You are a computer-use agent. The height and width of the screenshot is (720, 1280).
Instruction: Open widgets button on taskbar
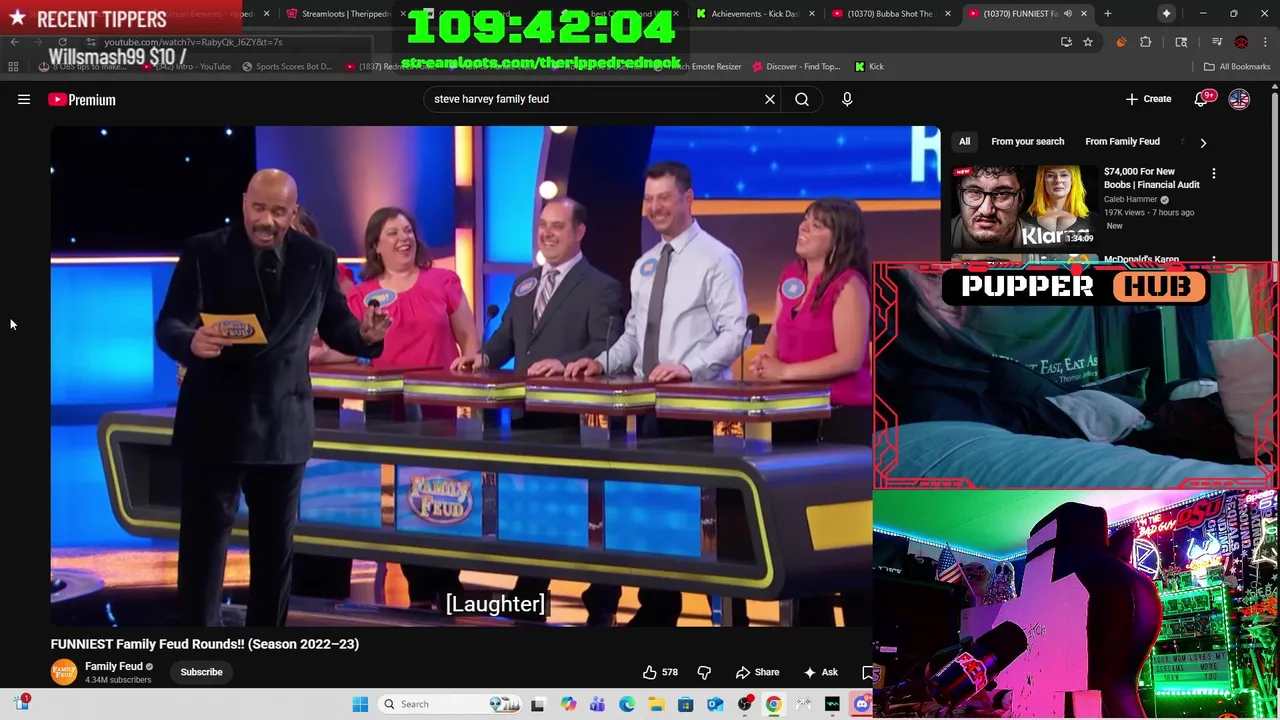click(22, 703)
